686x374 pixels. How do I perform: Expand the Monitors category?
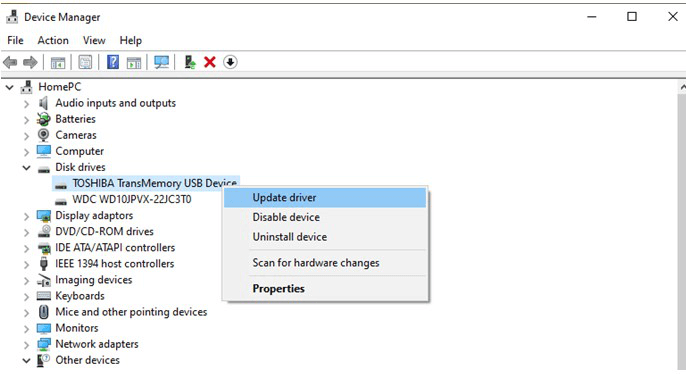click(x=26, y=329)
